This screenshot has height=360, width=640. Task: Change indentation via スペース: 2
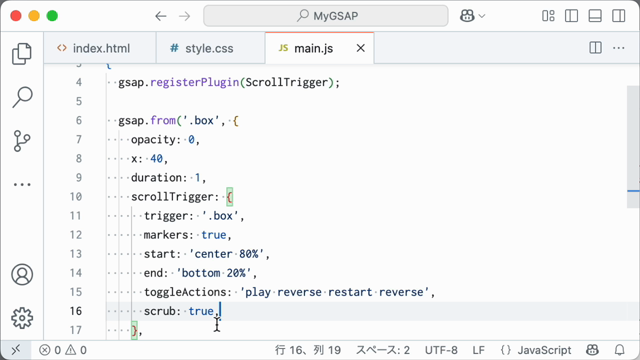(383, 350)
